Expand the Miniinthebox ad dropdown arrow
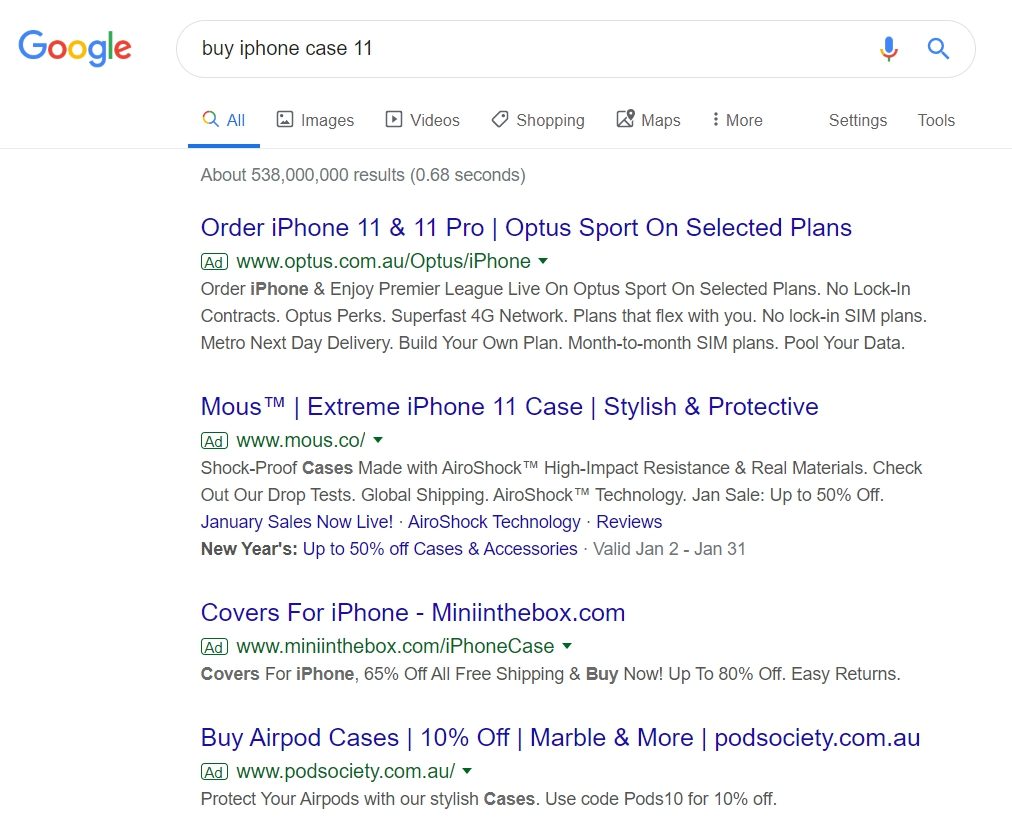This screenshot has height=838, width=1012. click(x=567, y=646)
